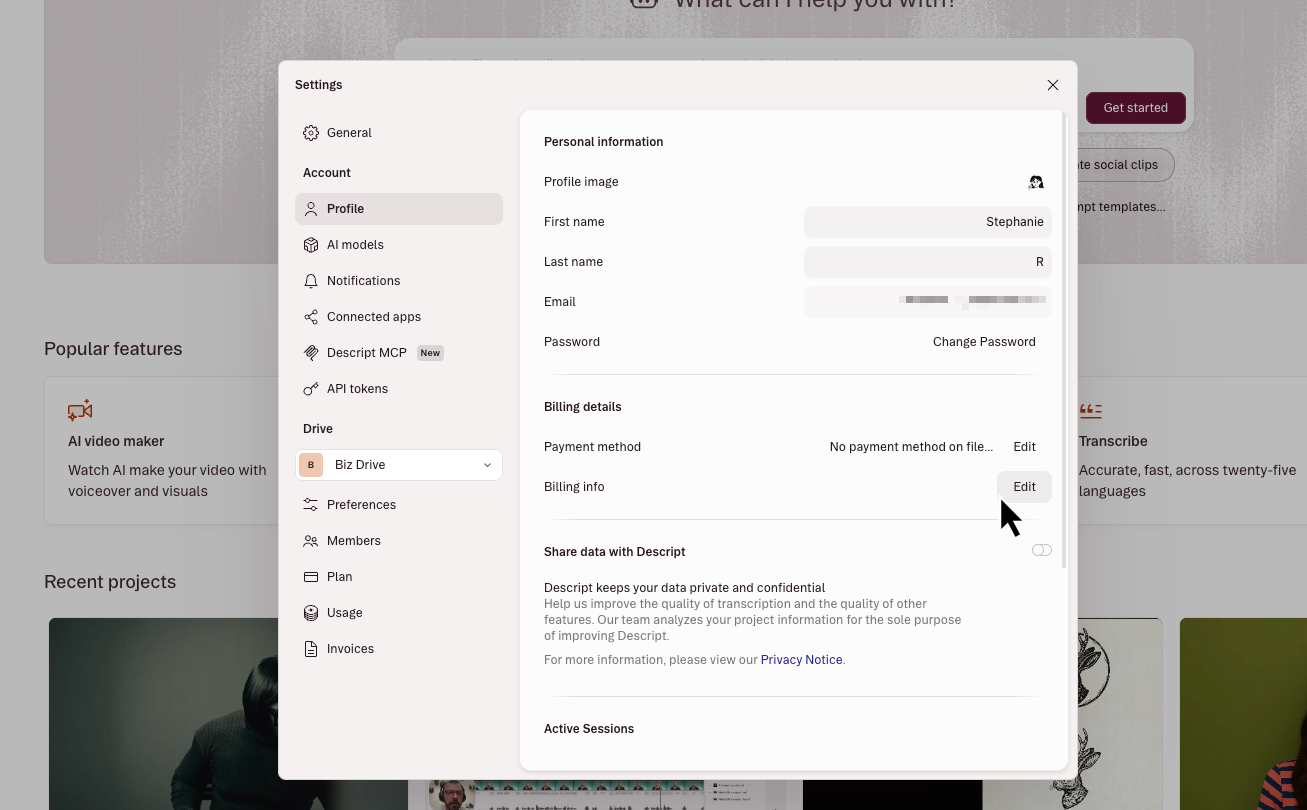
Task: Click the 'Personal information' heading
Action: tap(604, 142)
